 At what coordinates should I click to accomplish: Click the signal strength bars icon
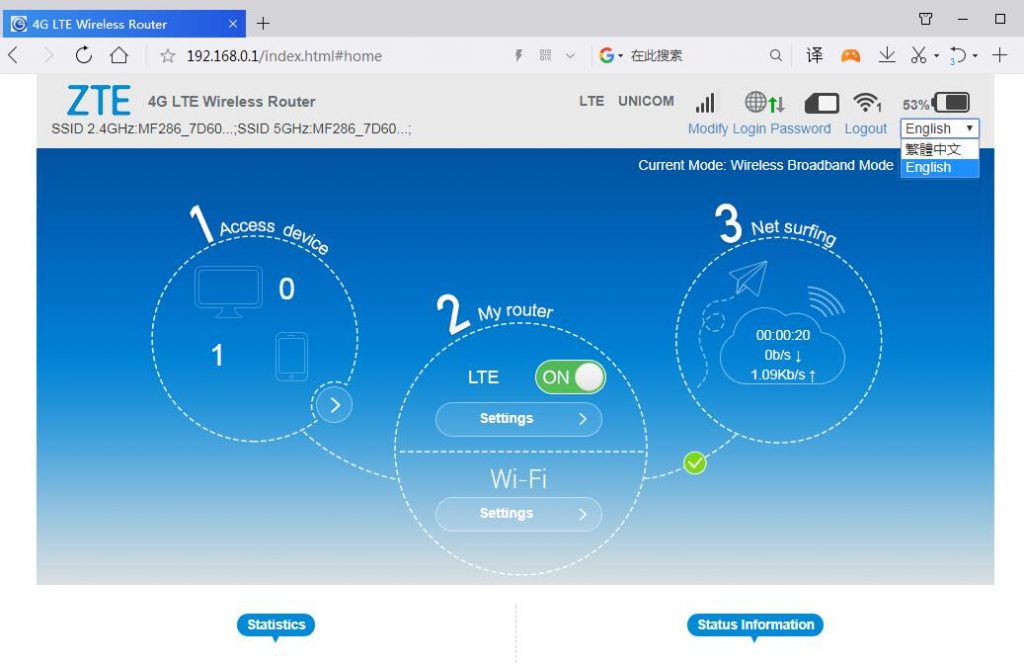[x=705, y=101]
